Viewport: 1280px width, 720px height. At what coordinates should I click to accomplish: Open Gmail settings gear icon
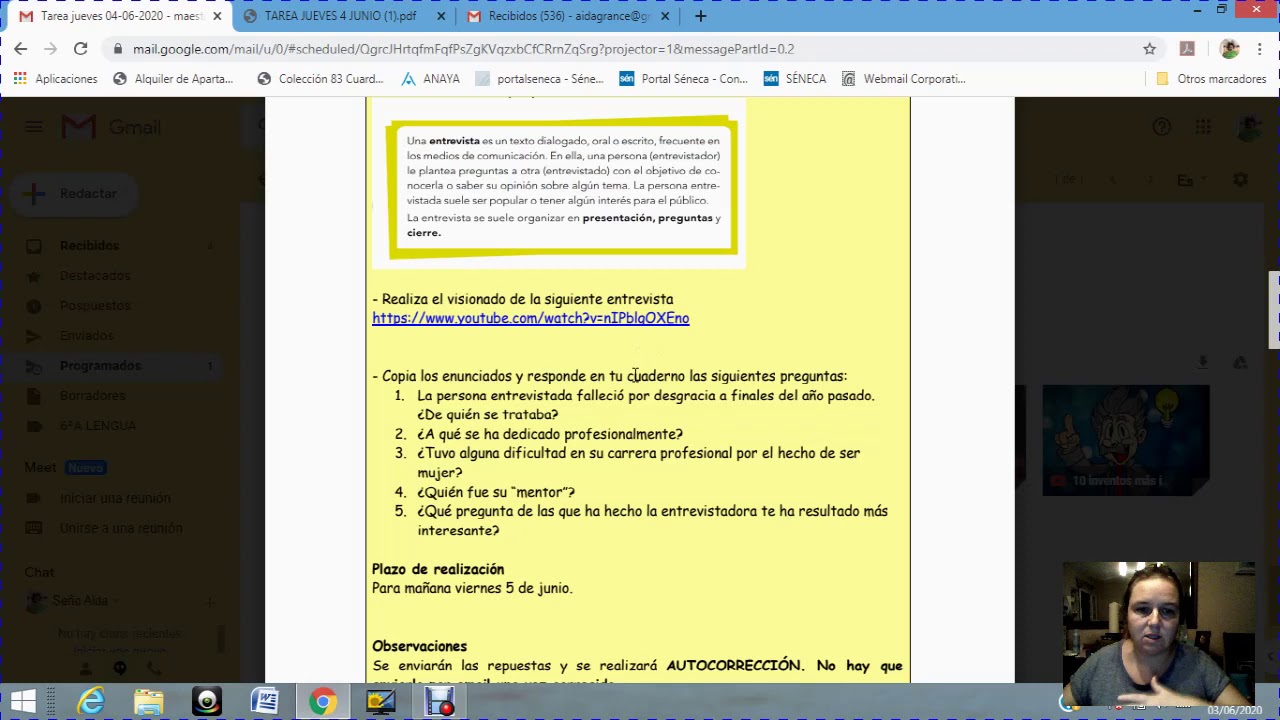(1240, 180)
